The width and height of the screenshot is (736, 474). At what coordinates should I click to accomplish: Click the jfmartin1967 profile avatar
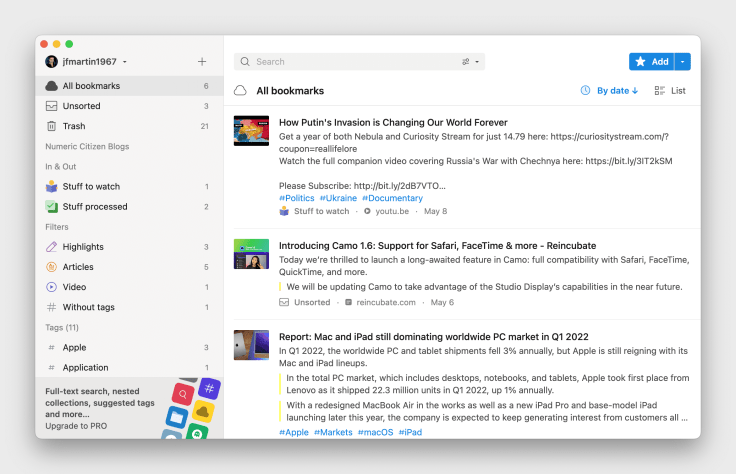pyautogui.click(x=51, y=61)
